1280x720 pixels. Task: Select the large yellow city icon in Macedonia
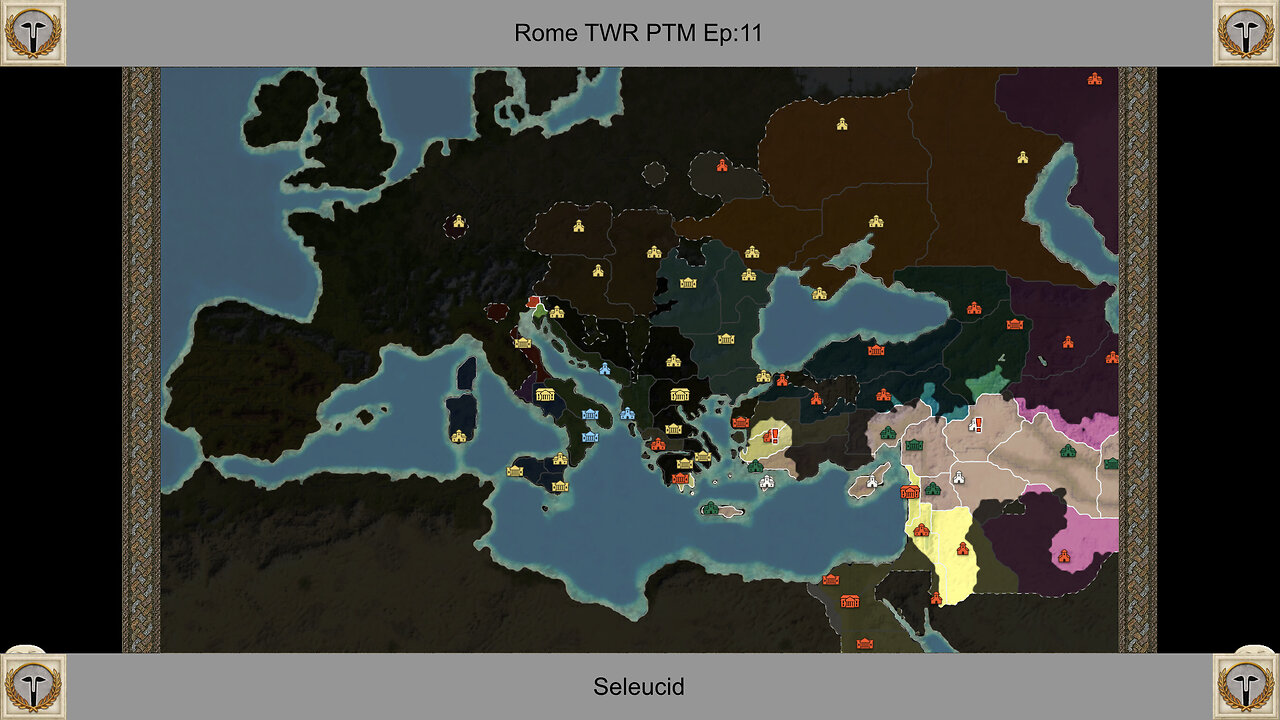tap(679, 394)
